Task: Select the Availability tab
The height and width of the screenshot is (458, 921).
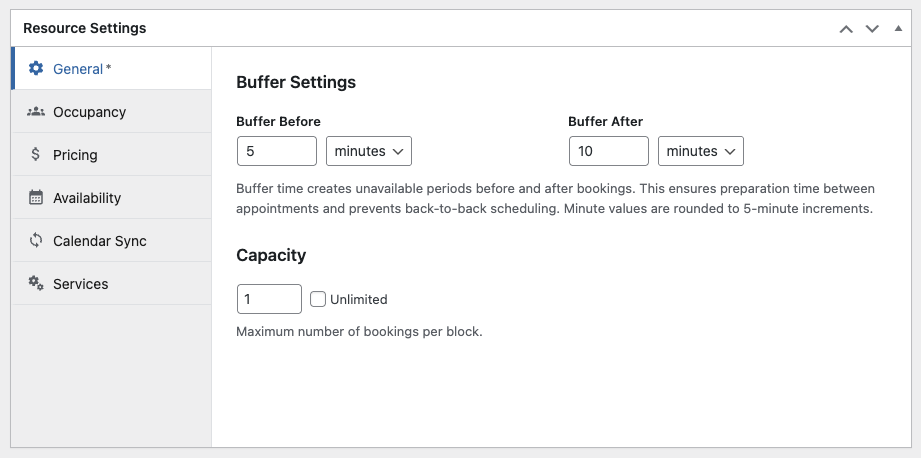Action: tap(87, 198)
